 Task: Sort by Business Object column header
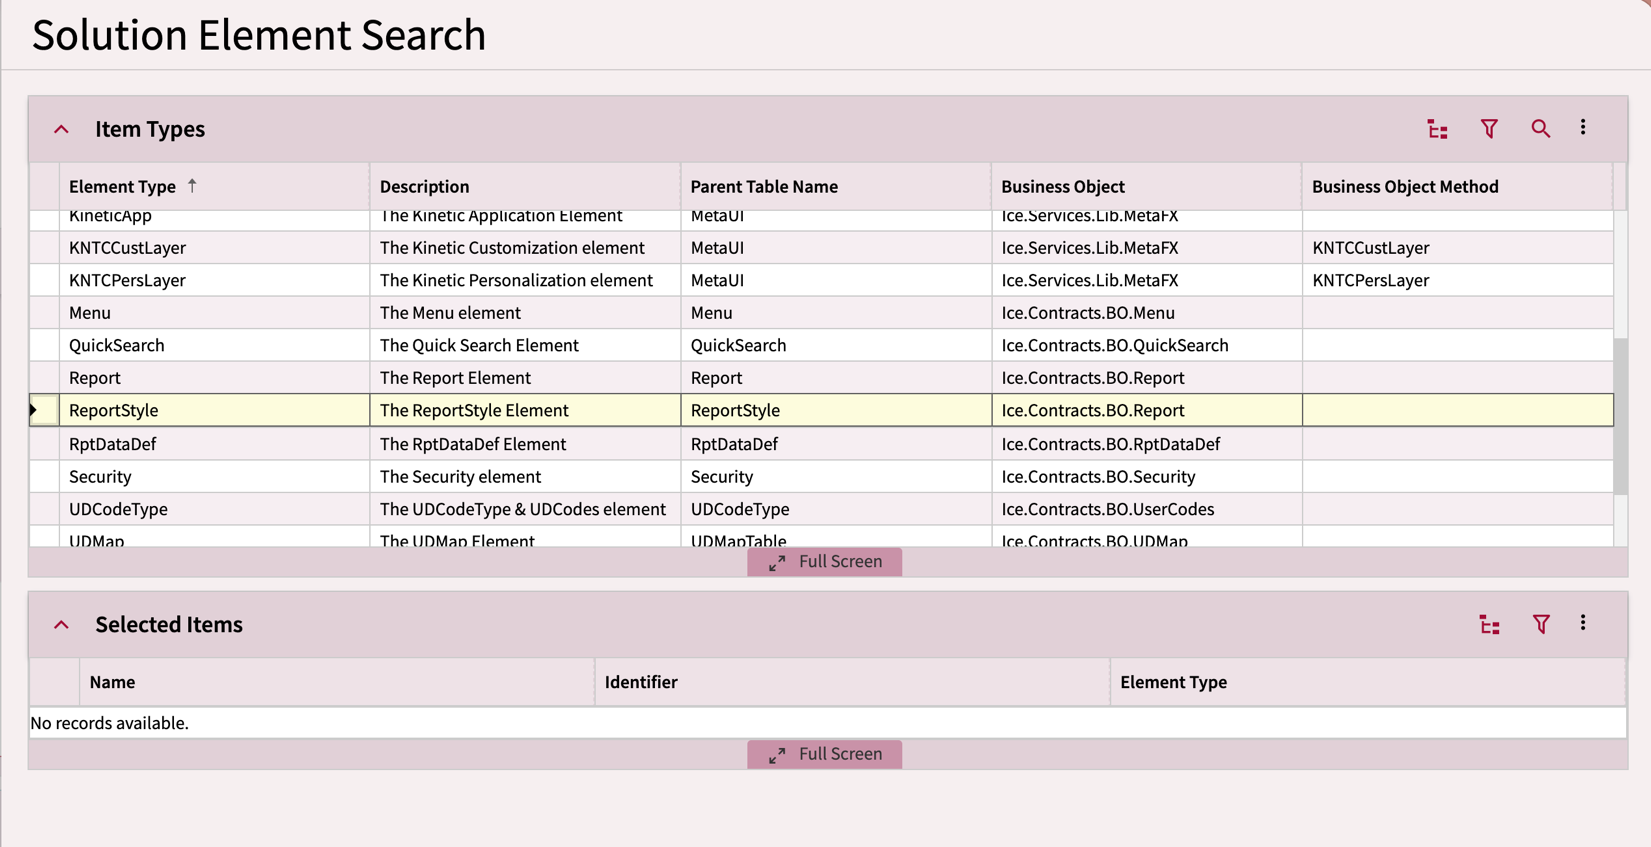pos(1147,187)
